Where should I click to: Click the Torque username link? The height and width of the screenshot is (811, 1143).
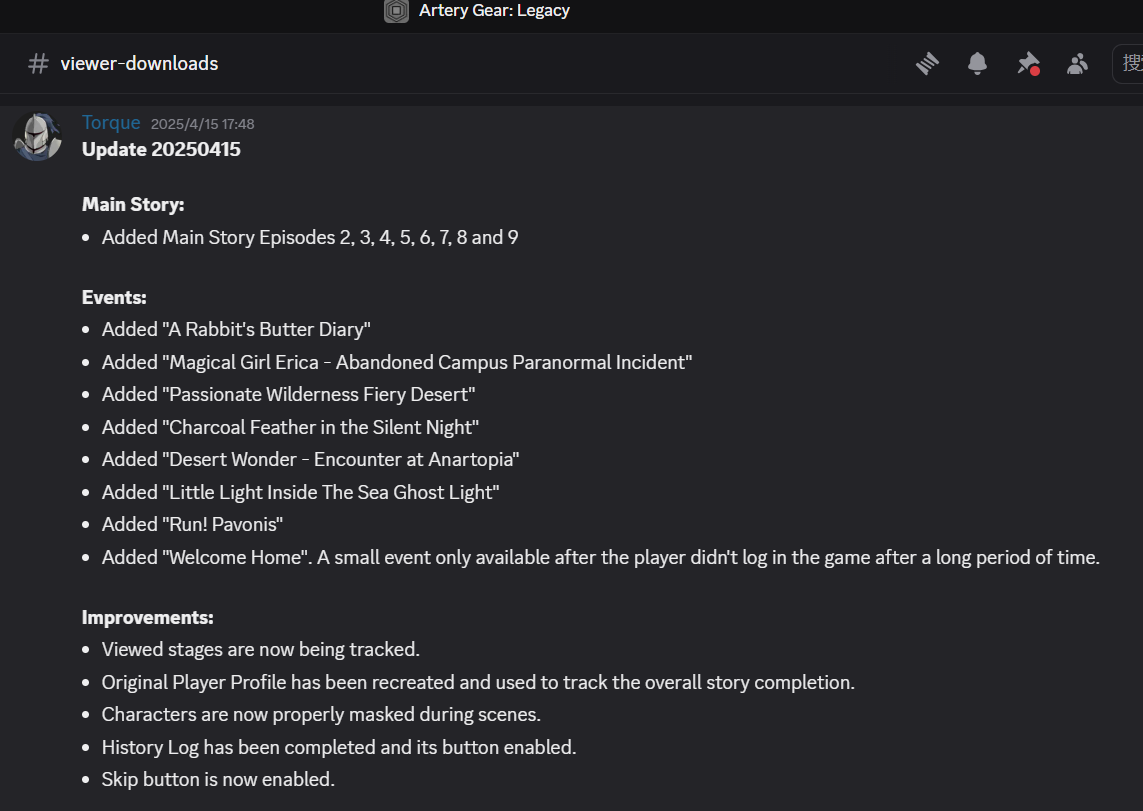[111, 123]
